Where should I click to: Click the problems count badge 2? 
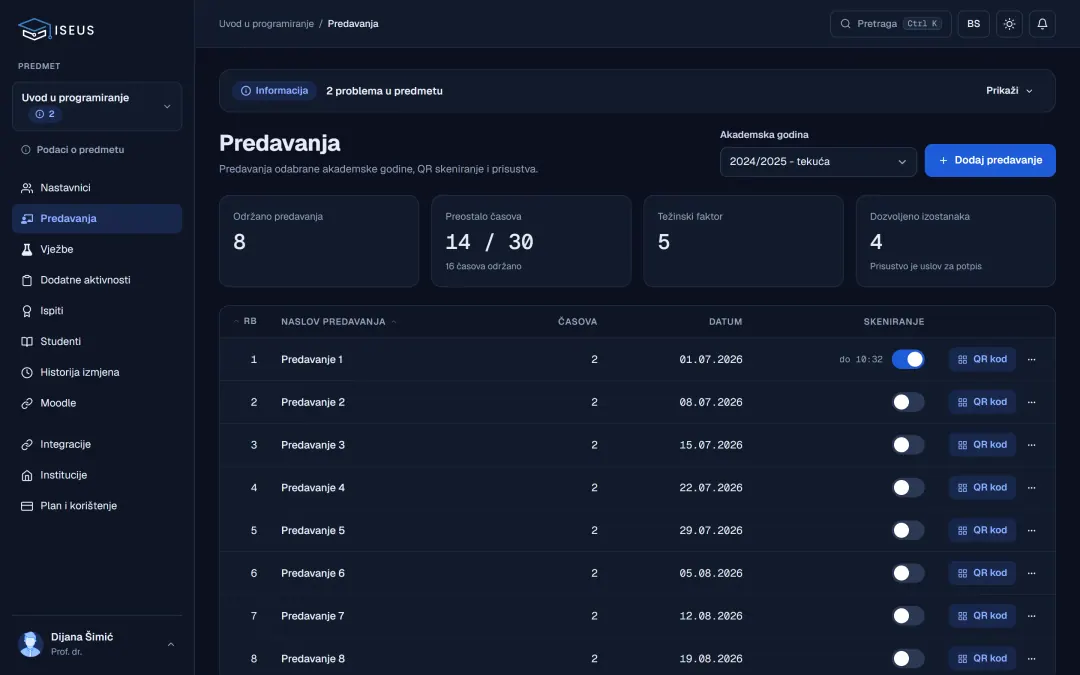click(x=45, y=114)
